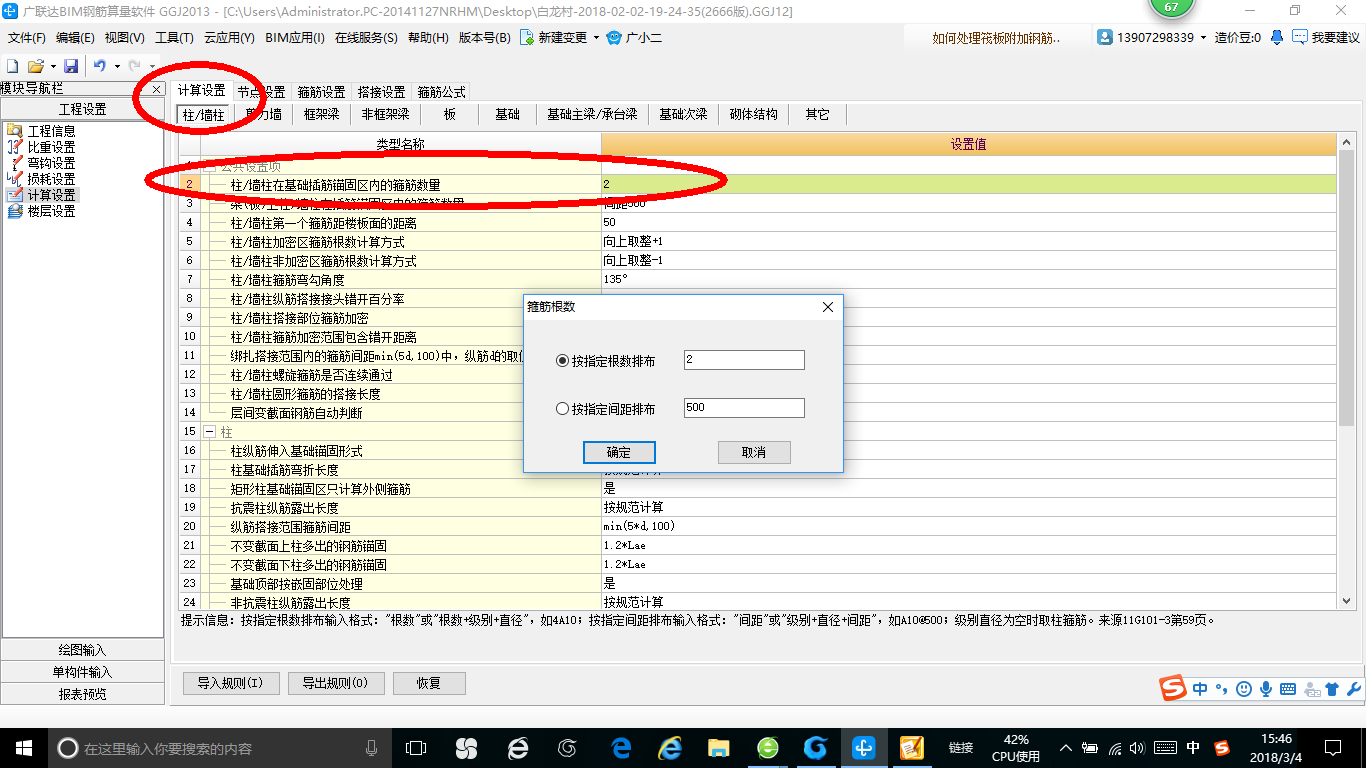This screenshot has width=1366, height=768.
Task: Open Microsoft Edge from the taskbar
Action: pyautogui.click(x=621, y=748)
